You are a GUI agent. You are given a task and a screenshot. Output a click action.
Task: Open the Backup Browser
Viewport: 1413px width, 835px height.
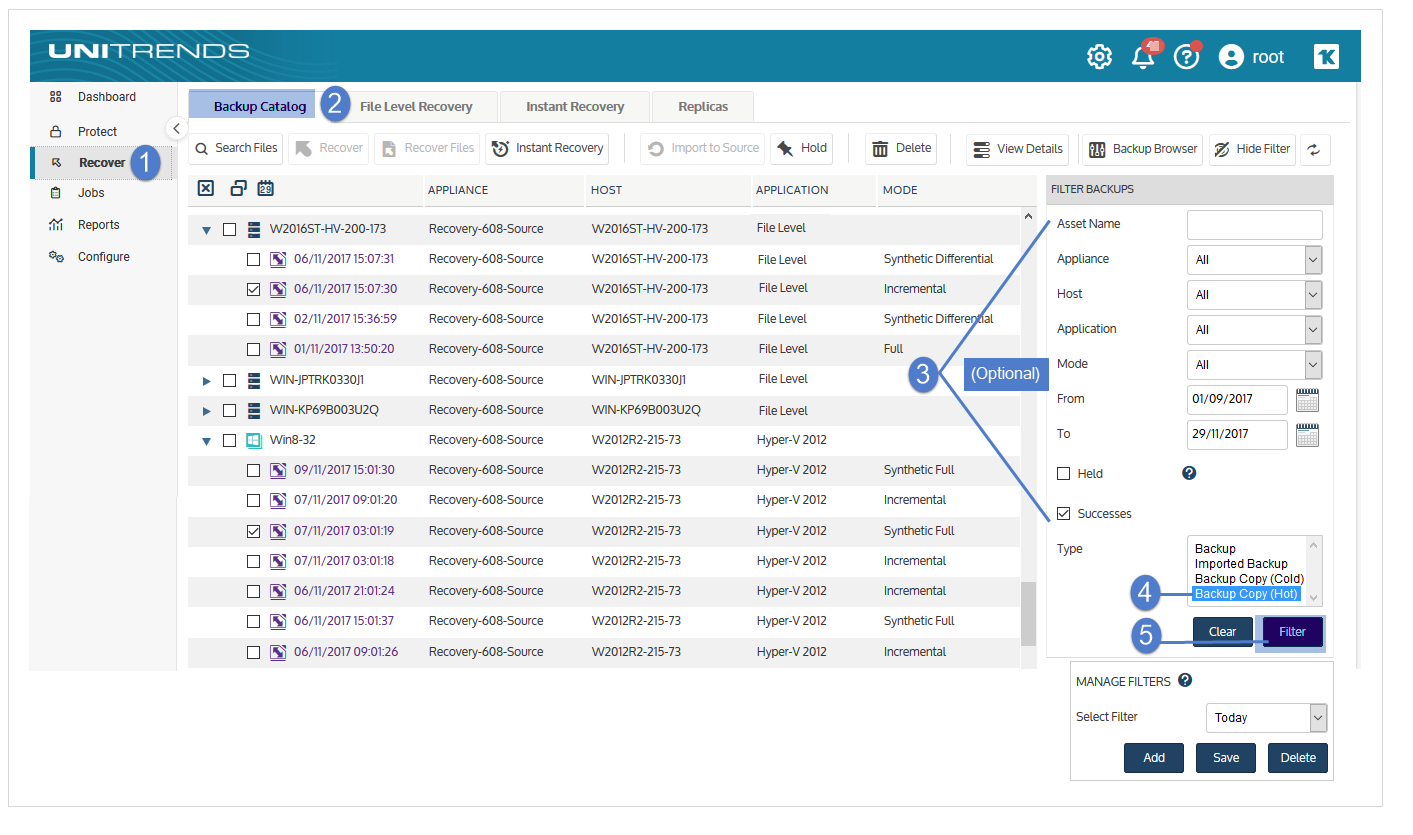[1142, 149]
